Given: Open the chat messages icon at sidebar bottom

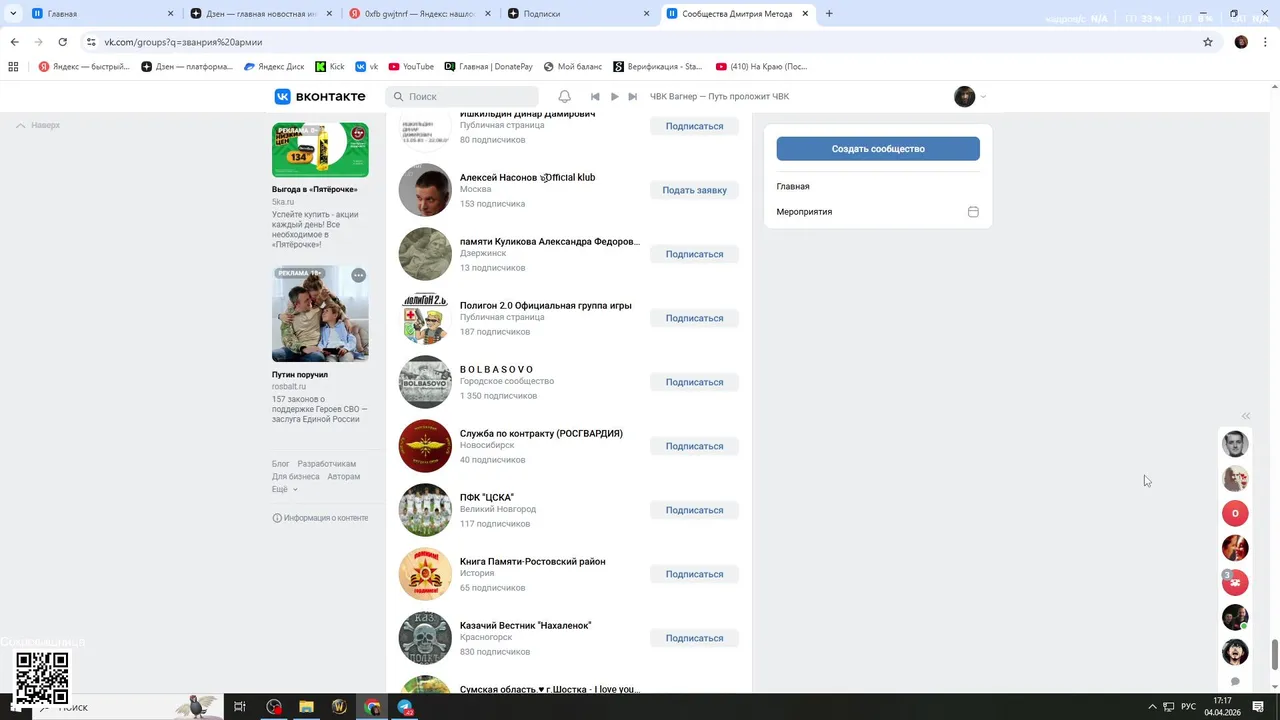Looking at the screenshot, I should tap(1235, 682).
